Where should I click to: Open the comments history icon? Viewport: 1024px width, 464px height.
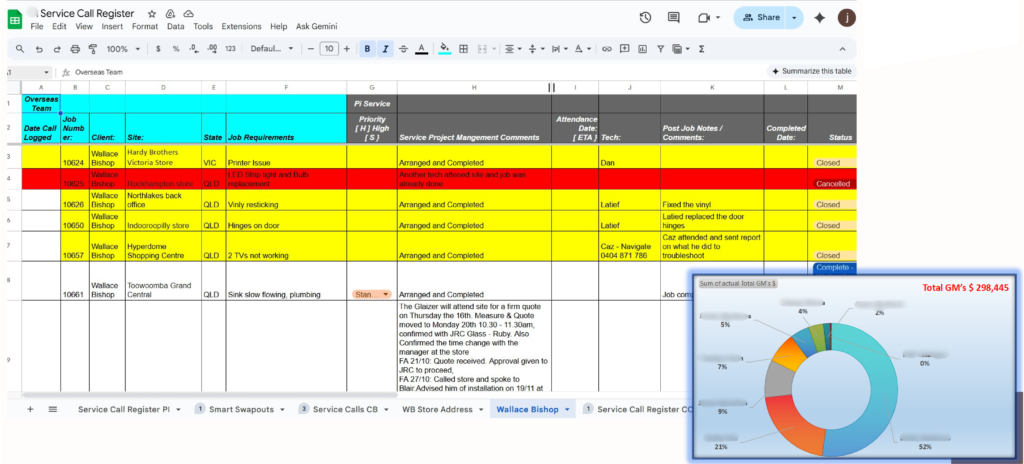tap(674, 17)
